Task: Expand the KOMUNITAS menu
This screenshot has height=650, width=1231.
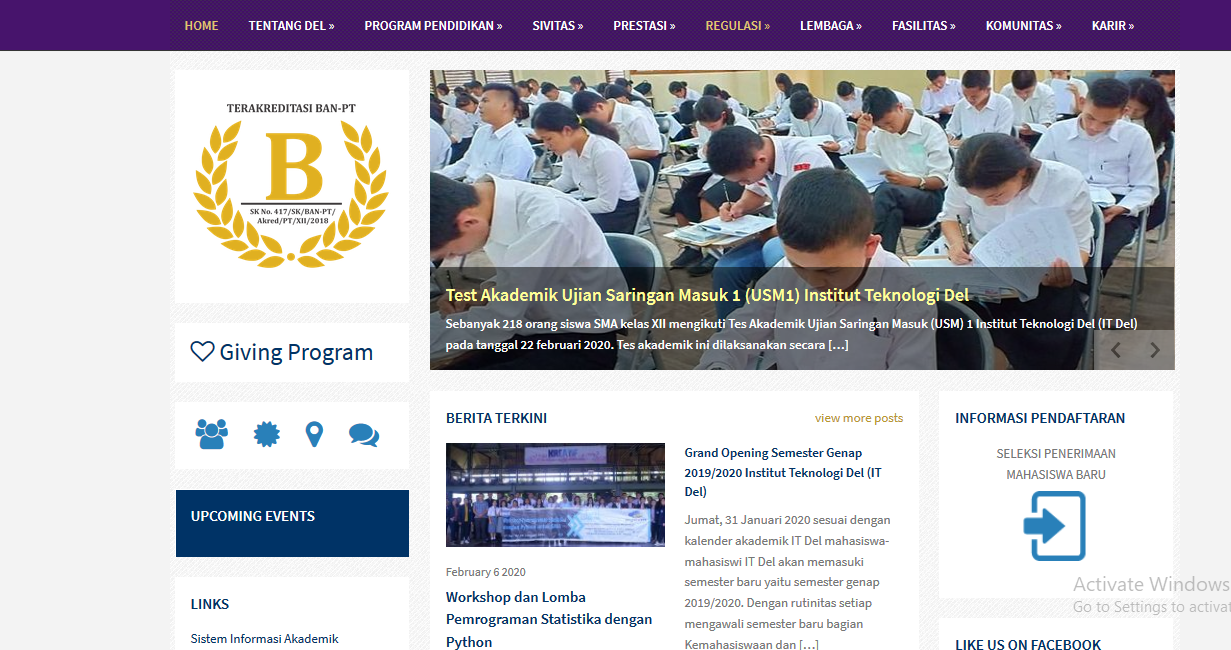Action: 1023,25
